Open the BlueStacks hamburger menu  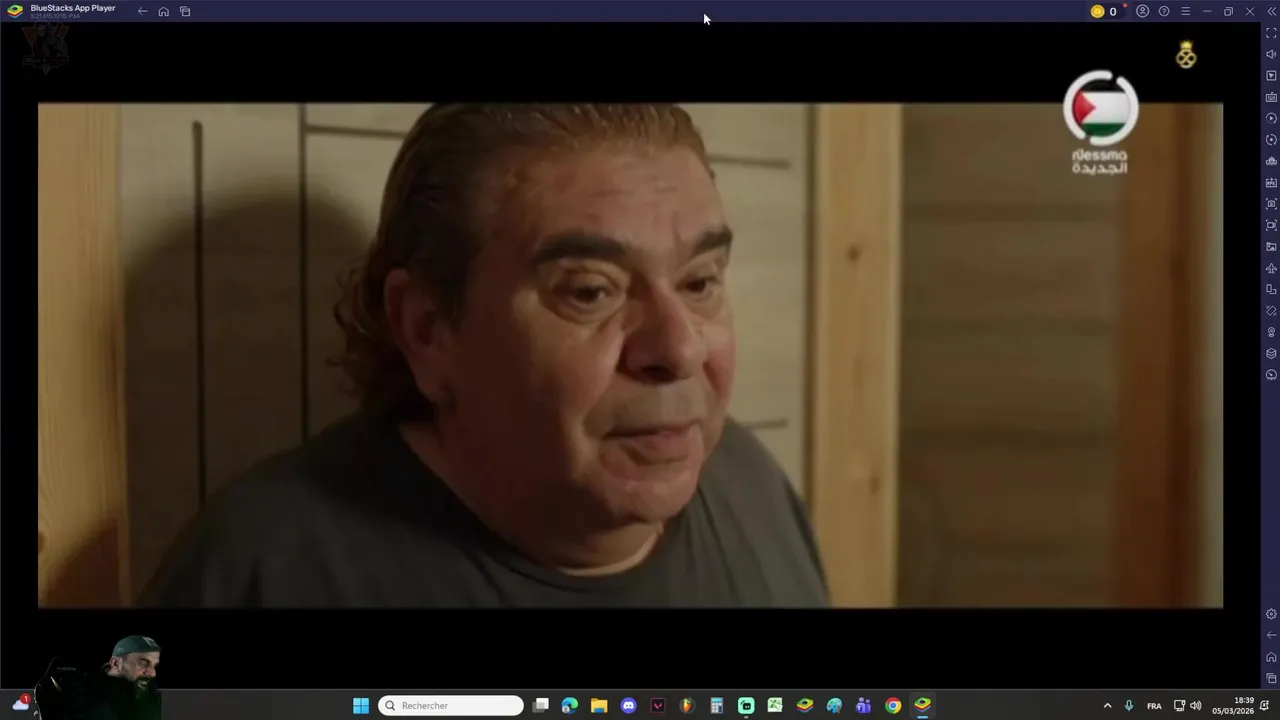1185,11
